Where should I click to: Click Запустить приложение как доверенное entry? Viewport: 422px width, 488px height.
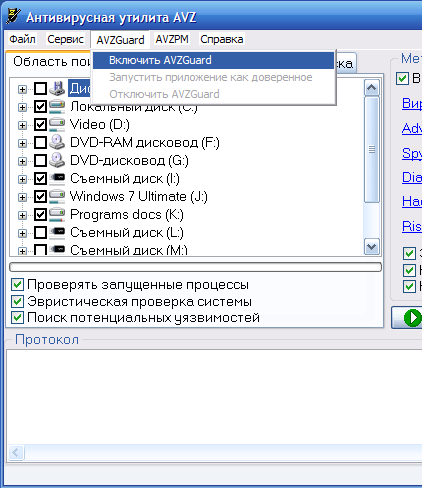click(x=213, y=77)
